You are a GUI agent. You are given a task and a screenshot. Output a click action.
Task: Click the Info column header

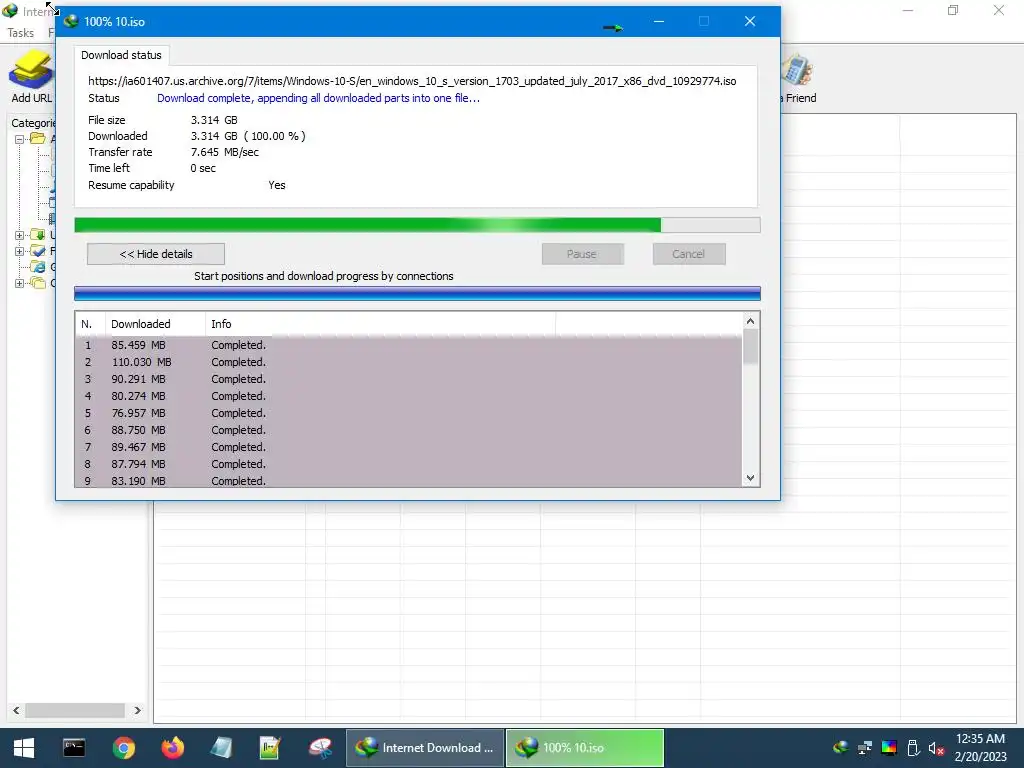pos(380,324)
